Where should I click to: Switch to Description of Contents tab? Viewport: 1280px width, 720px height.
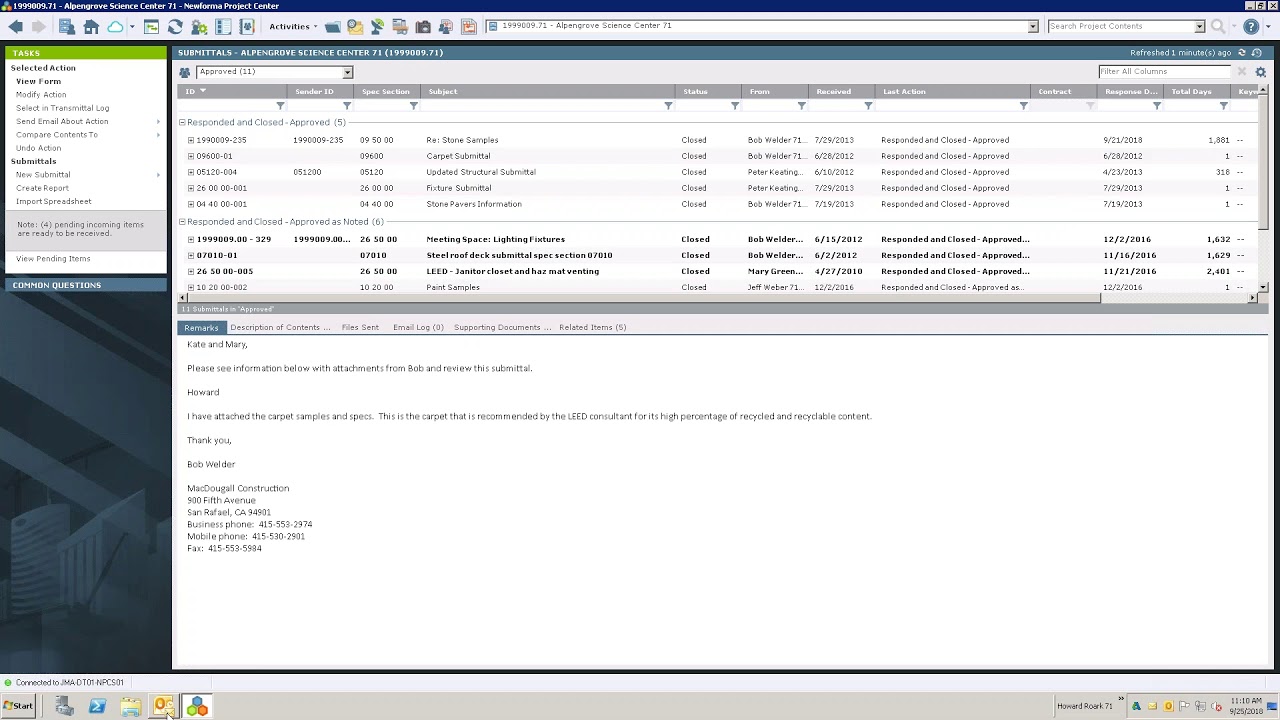pos(280,328)
